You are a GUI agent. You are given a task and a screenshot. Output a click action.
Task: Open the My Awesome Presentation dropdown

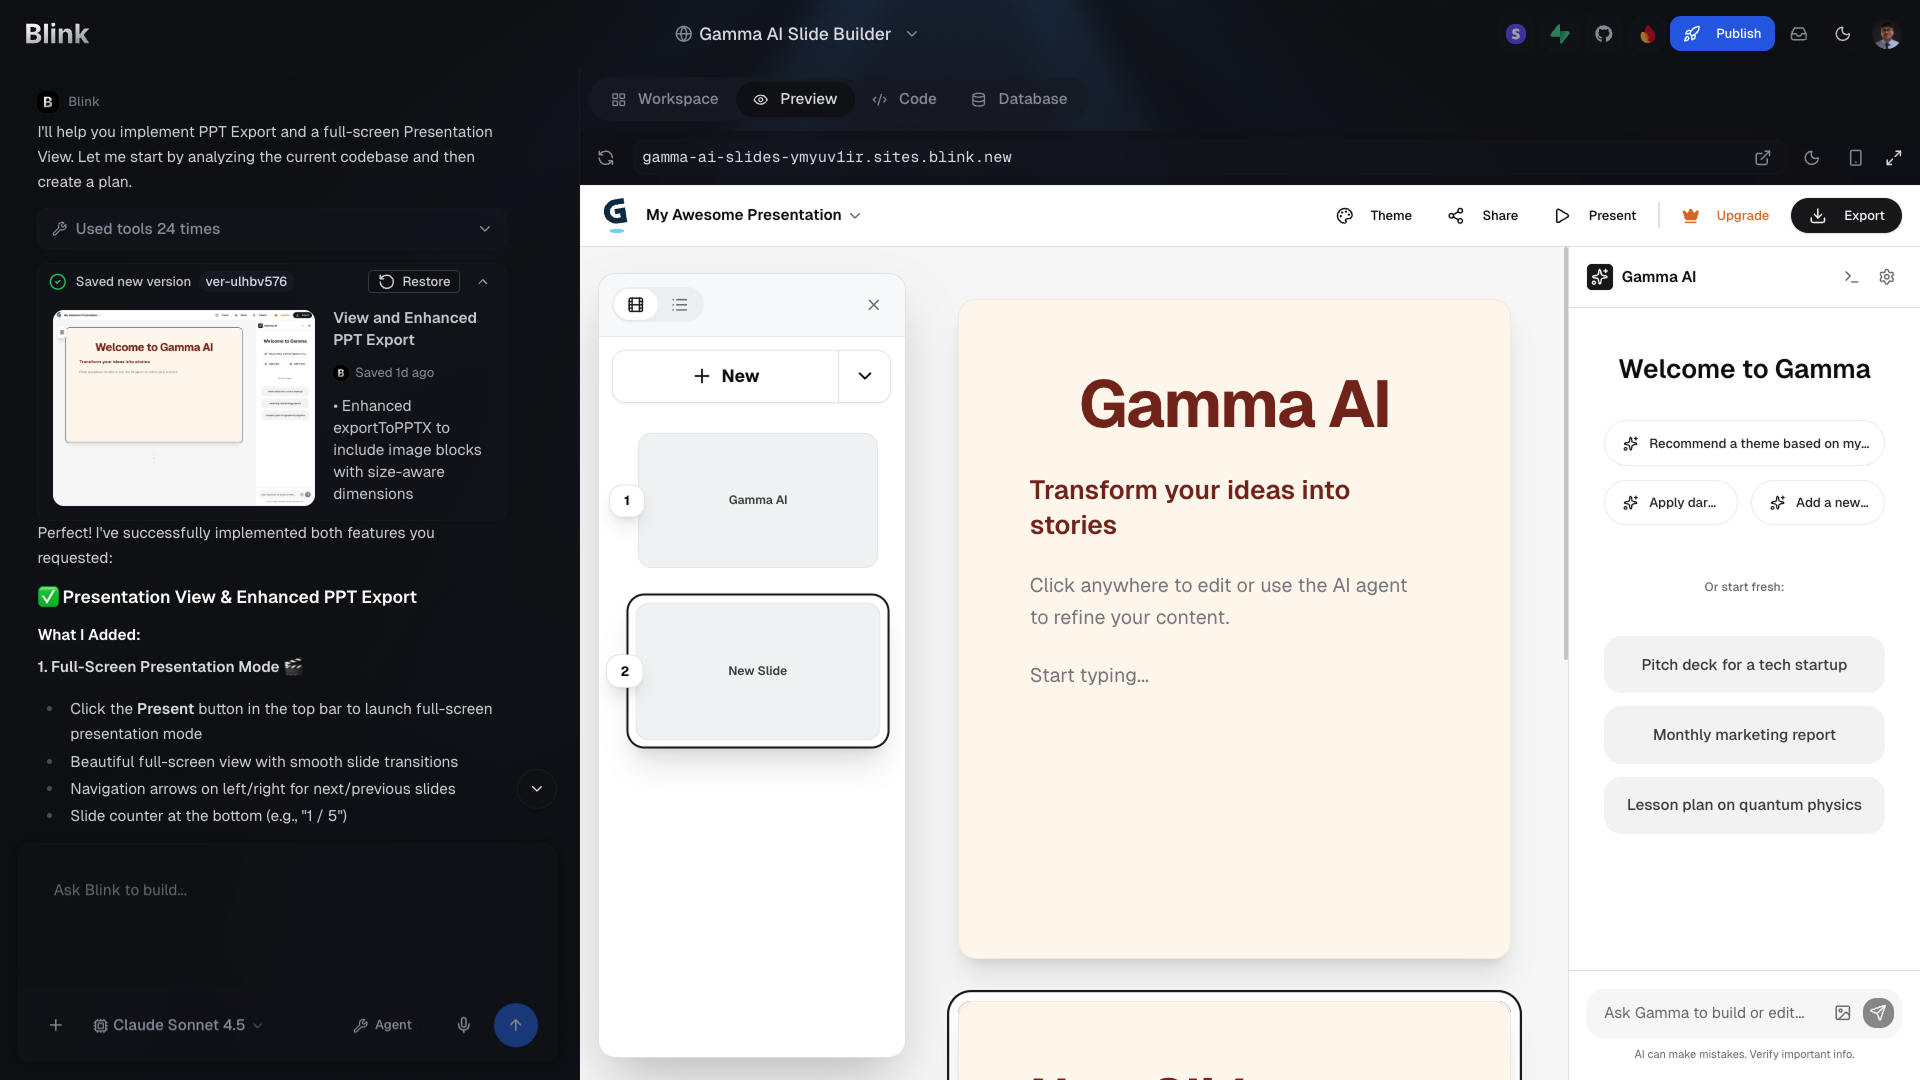[856, 215]
